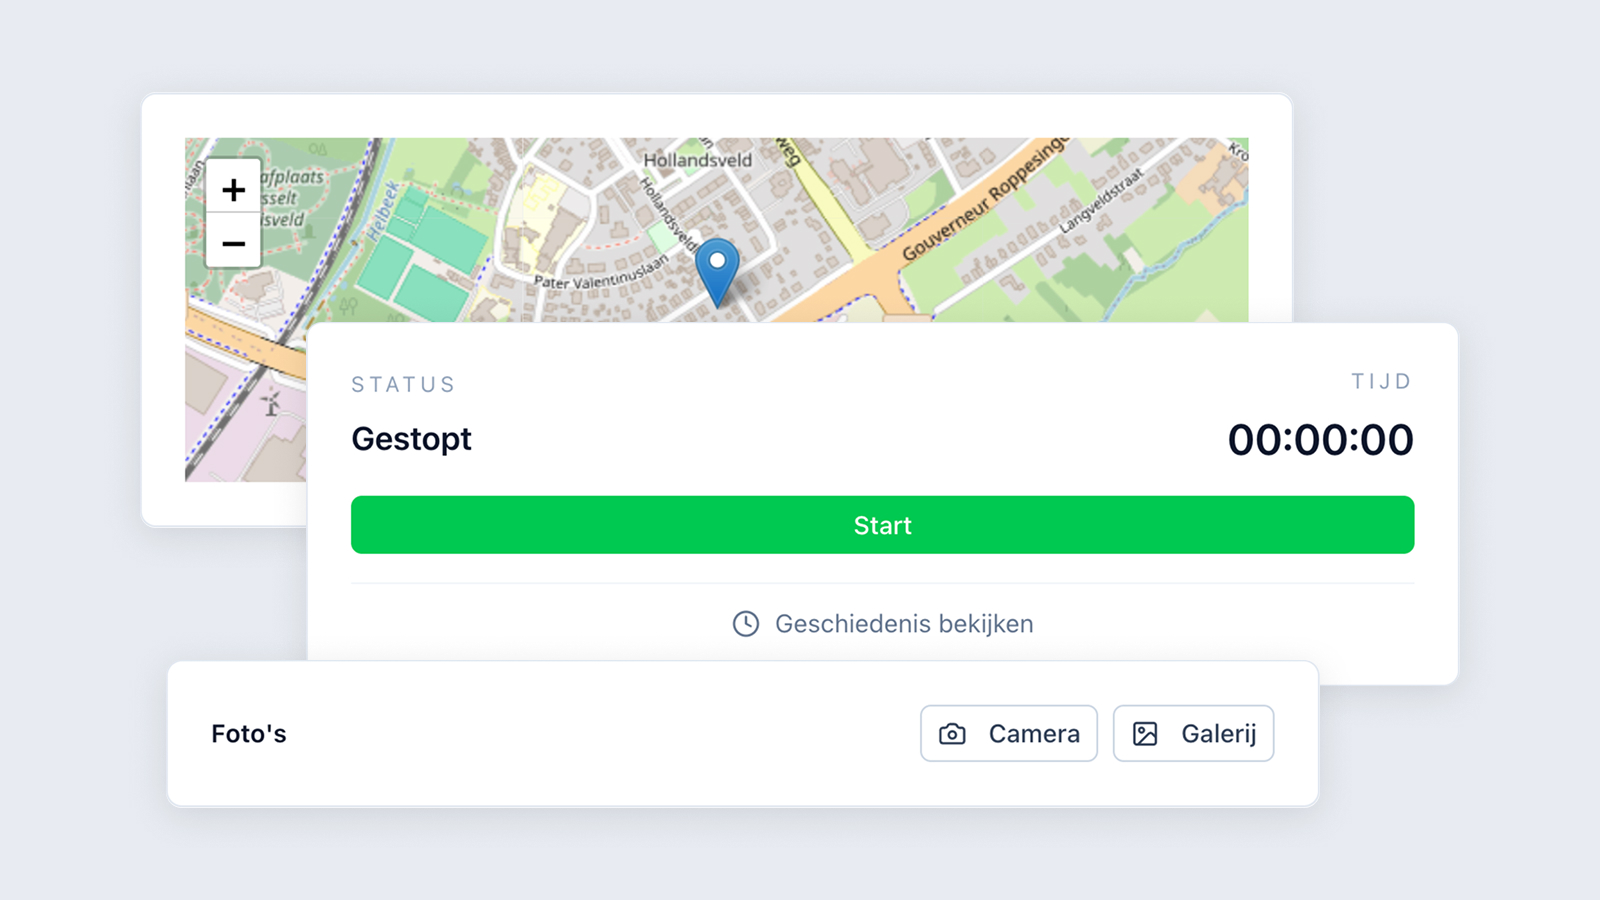Viewport: 1600px width, 900px height.
Task: Click the windmill symbol on the map
Action: click(271, 403)
